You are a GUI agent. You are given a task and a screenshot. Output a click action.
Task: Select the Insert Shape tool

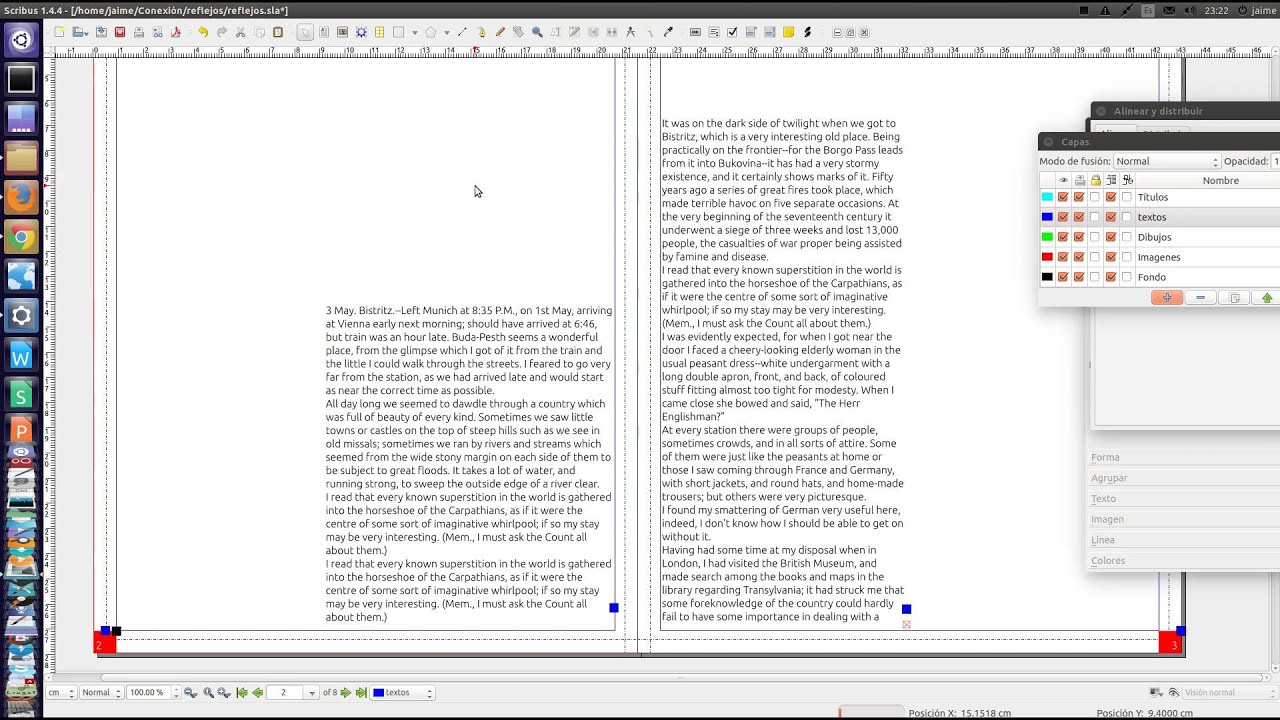(x=399, y=32)
